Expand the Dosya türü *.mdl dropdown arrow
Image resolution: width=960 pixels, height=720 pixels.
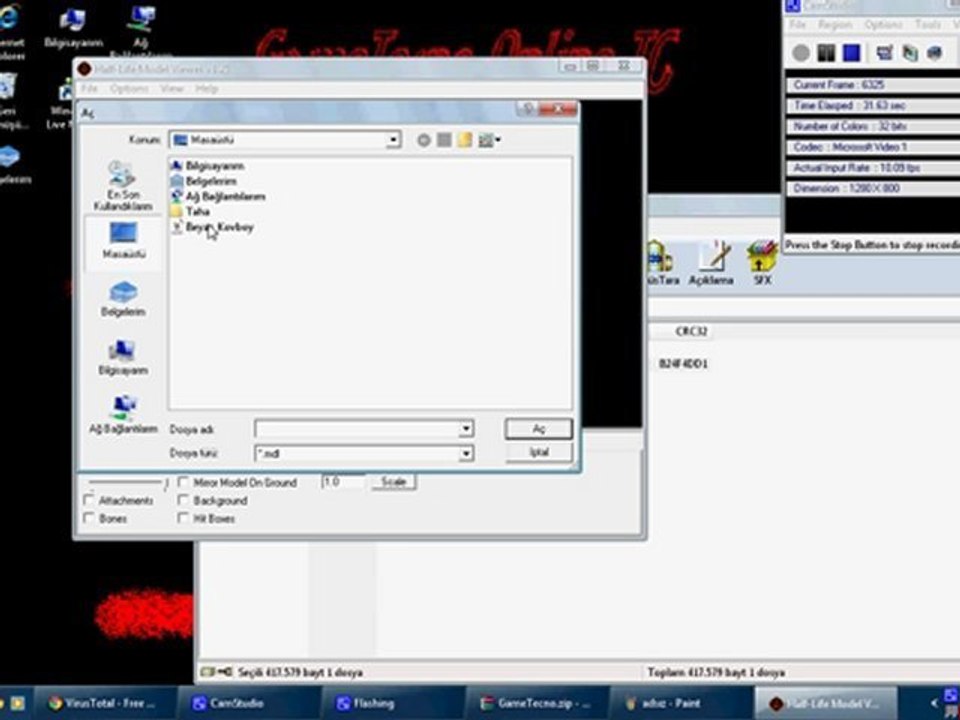(x=466, y=454)
